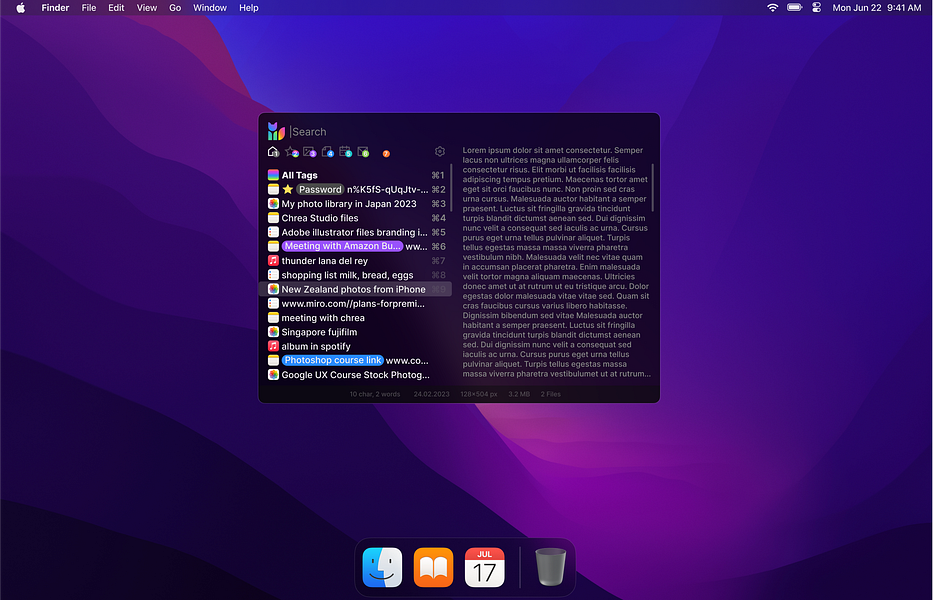The width and height of the screenshot is (933, 600).
Task: Filter clipboard items by images
Action: 309,152
